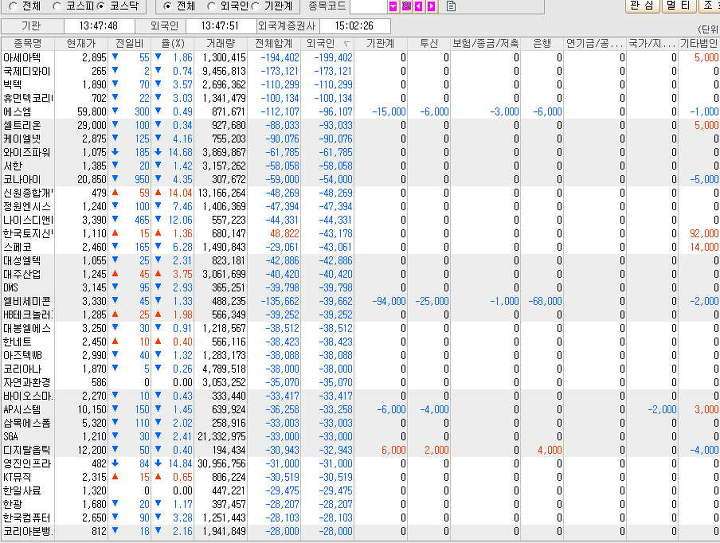This screenshot has width=720, height=543.
Task: Select the 셀트리온 stock row name
Action: click(x=22, y=125)
